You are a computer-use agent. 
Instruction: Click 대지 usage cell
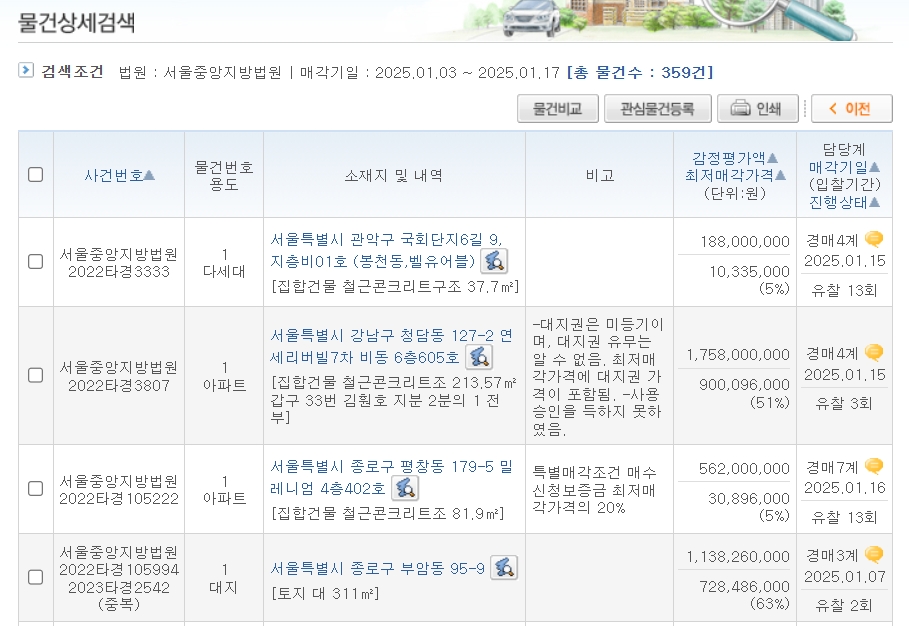pyautogui.click(x=224, y=587)
